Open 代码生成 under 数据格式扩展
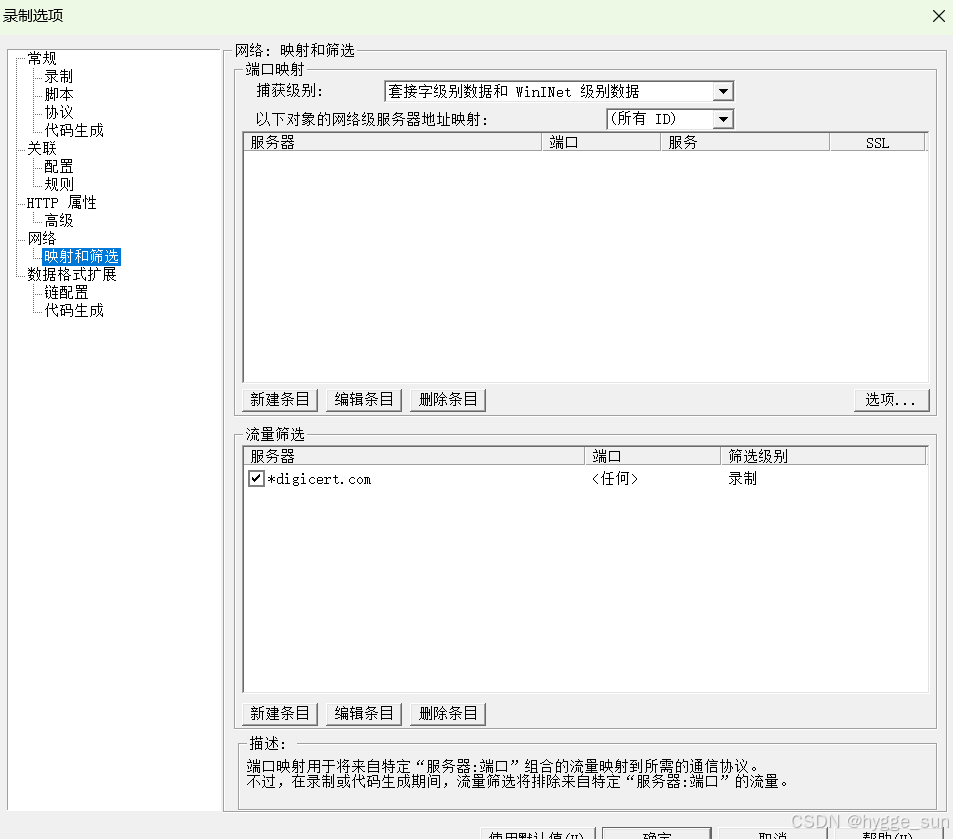 [74, 310]
